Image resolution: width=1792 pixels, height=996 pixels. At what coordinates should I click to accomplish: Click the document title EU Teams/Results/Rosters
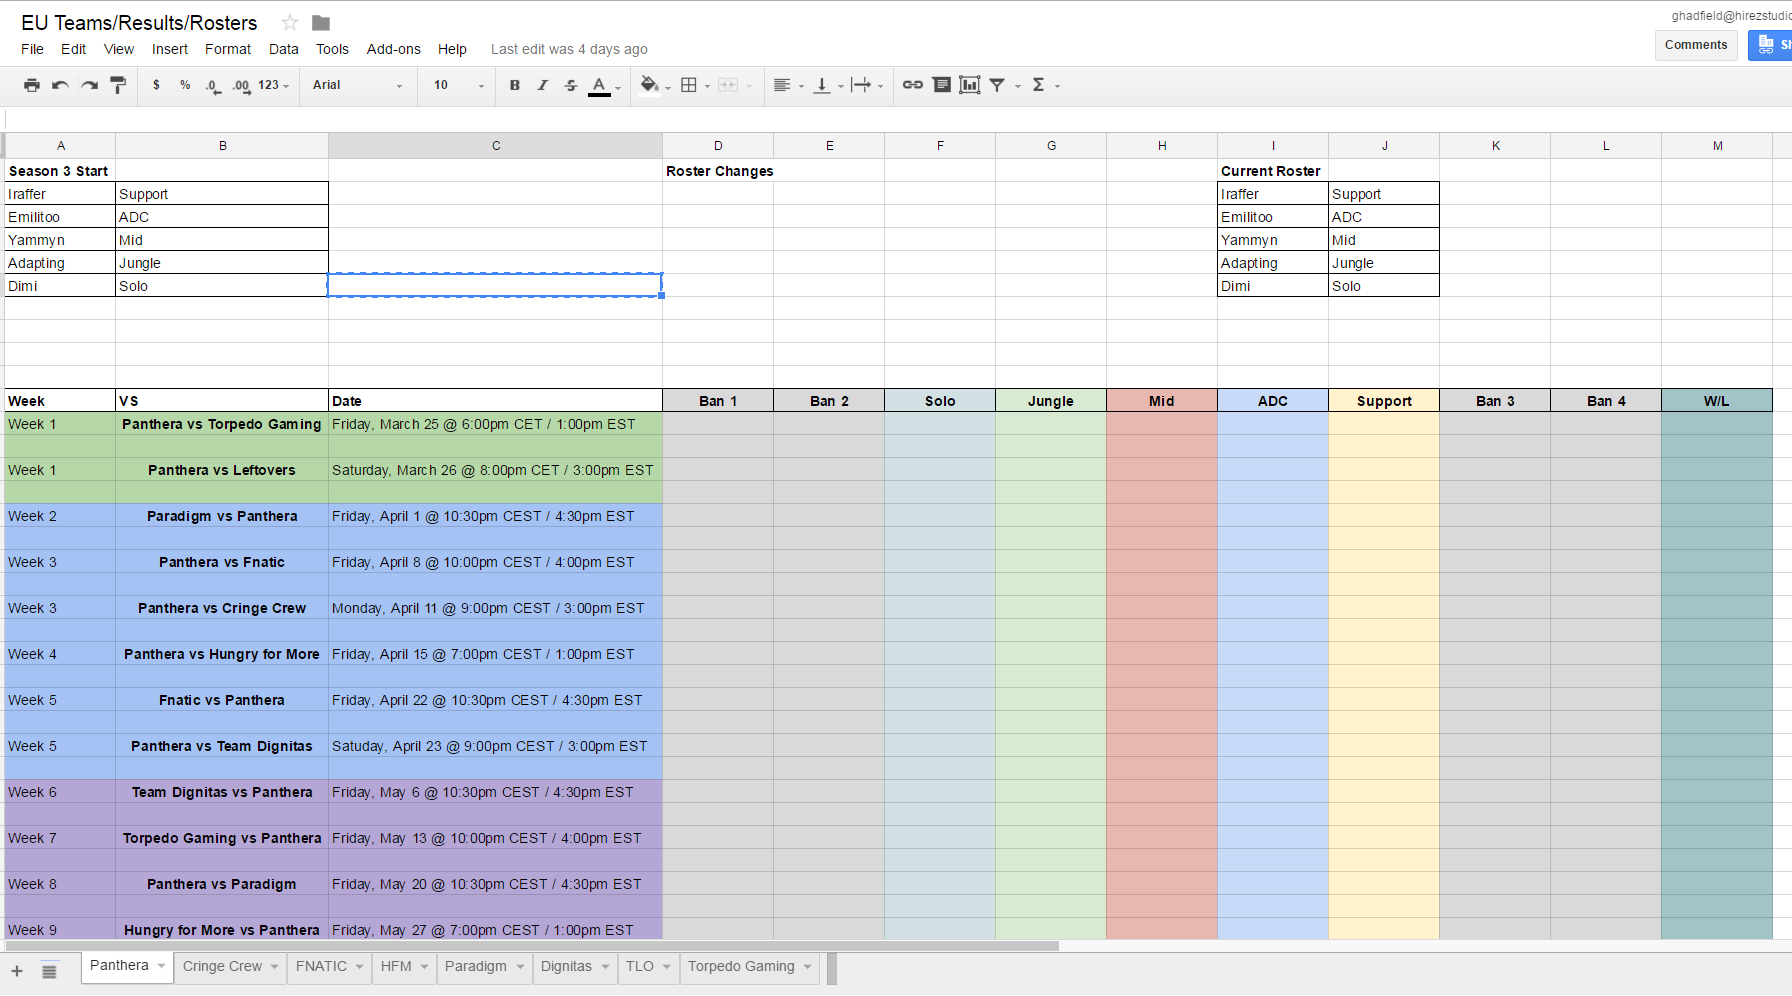pos(139,23)
